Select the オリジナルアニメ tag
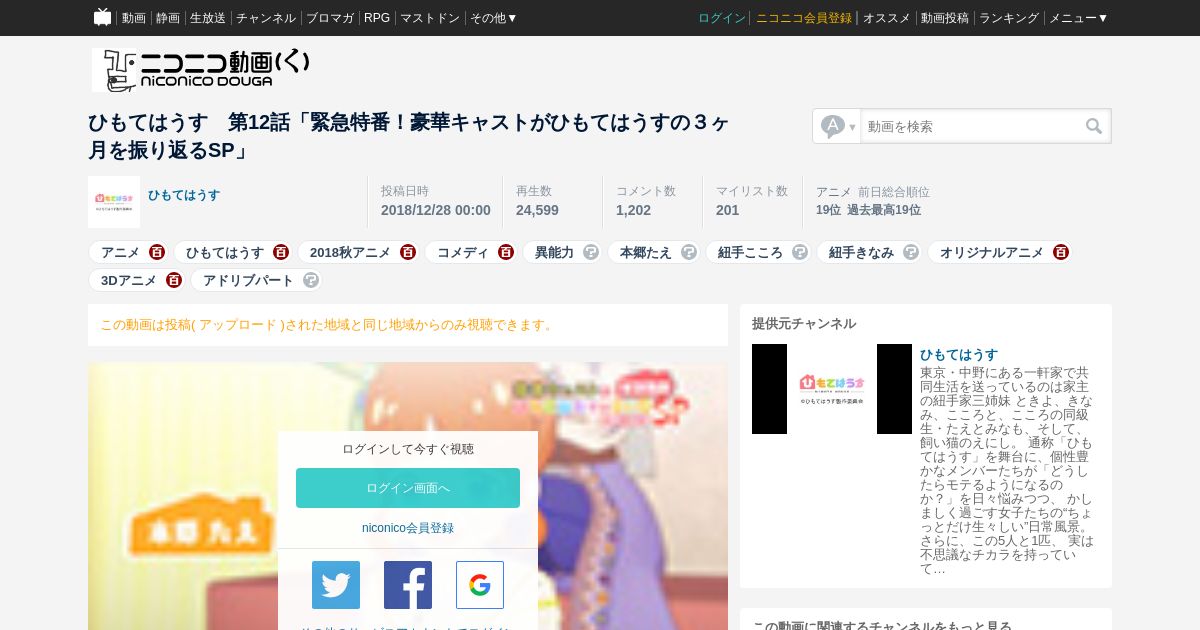This screenshot has width=1200, height=630. pos(992,252)
